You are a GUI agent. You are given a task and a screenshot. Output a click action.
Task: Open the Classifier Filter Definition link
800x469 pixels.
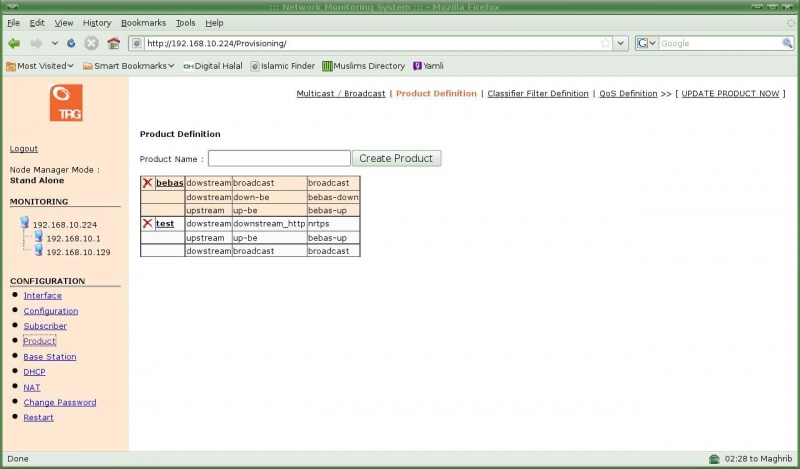[x=538, y=93]
